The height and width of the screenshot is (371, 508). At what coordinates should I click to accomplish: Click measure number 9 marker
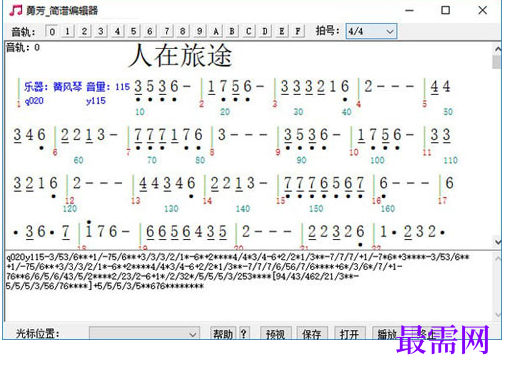278,152
